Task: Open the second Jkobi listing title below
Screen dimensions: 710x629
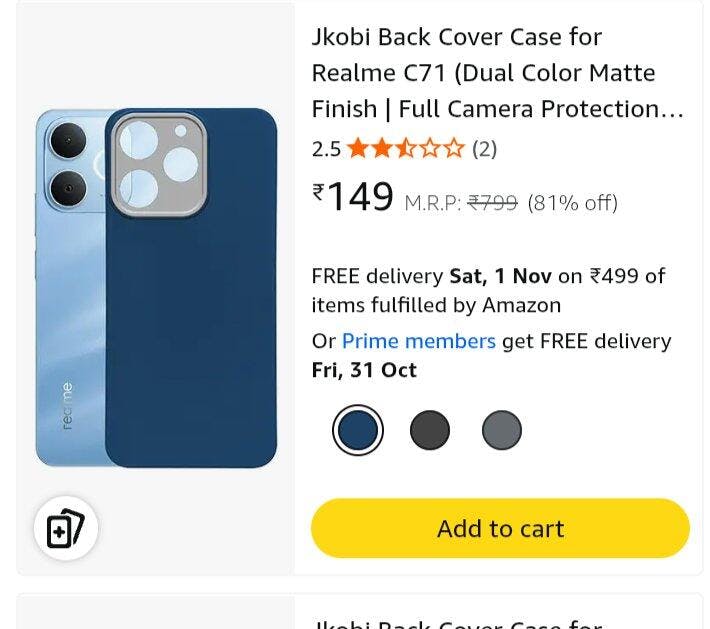Action: [x=457, y=622]
